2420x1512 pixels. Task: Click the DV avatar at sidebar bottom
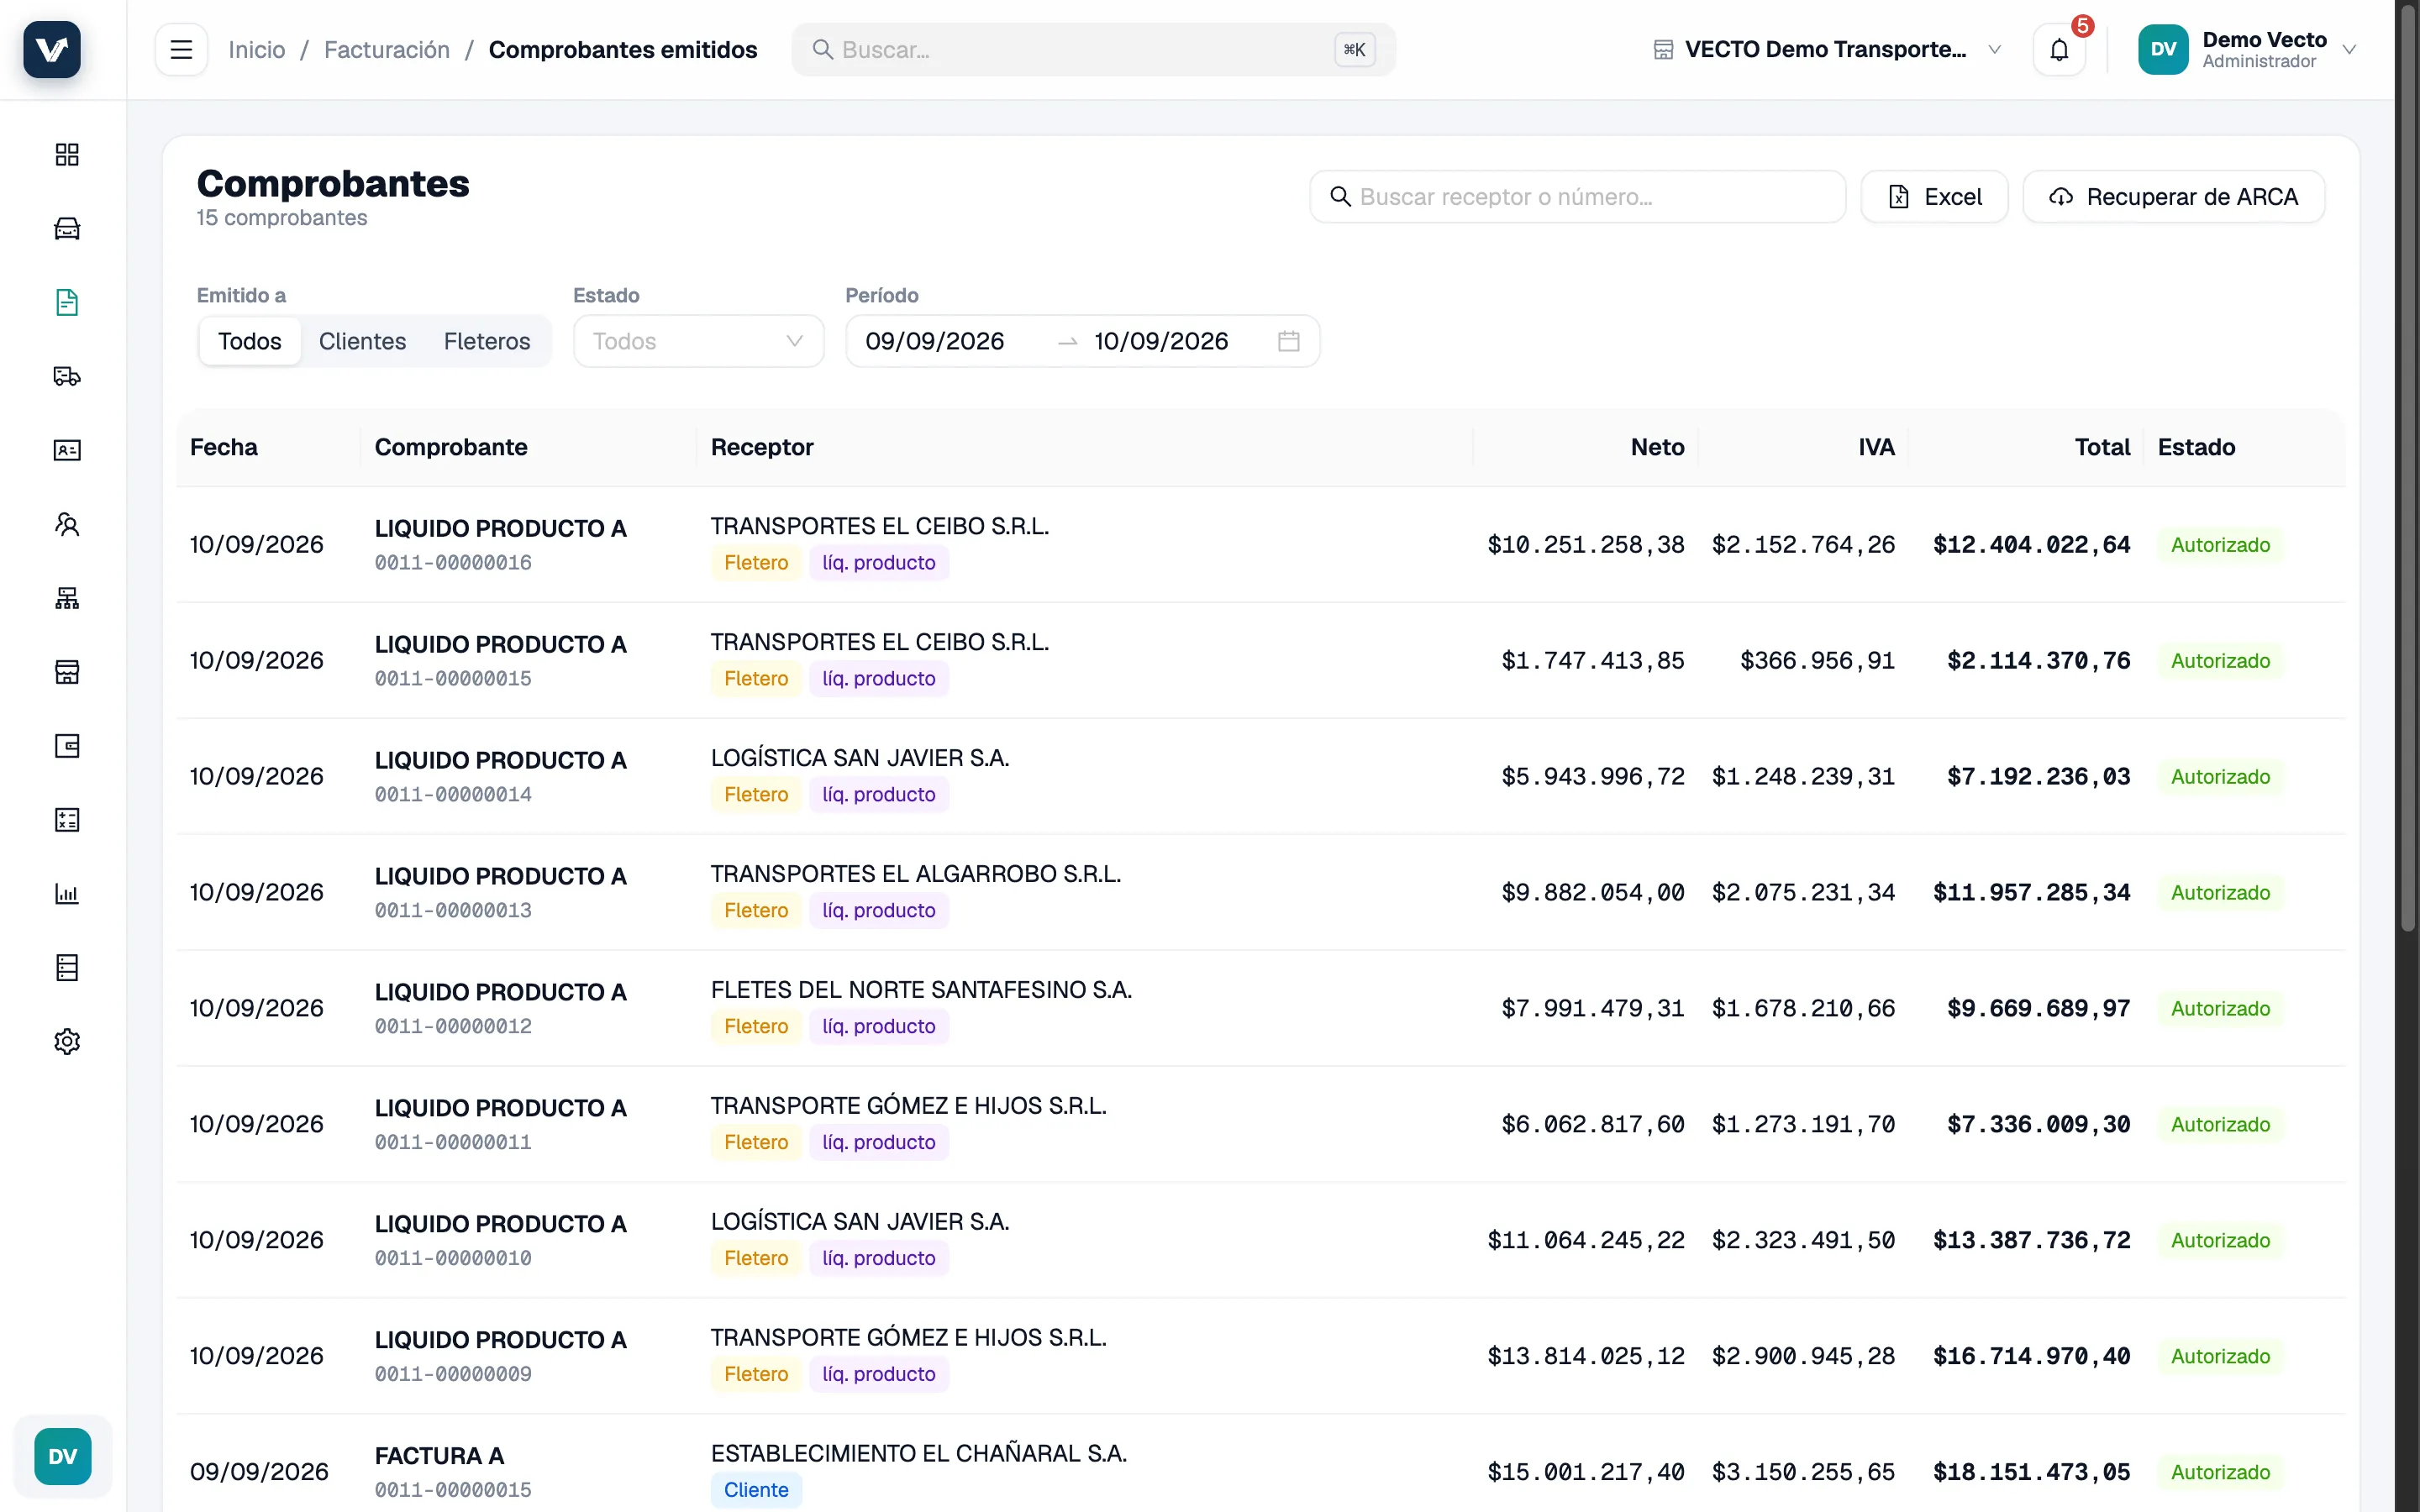(62, 1456)
